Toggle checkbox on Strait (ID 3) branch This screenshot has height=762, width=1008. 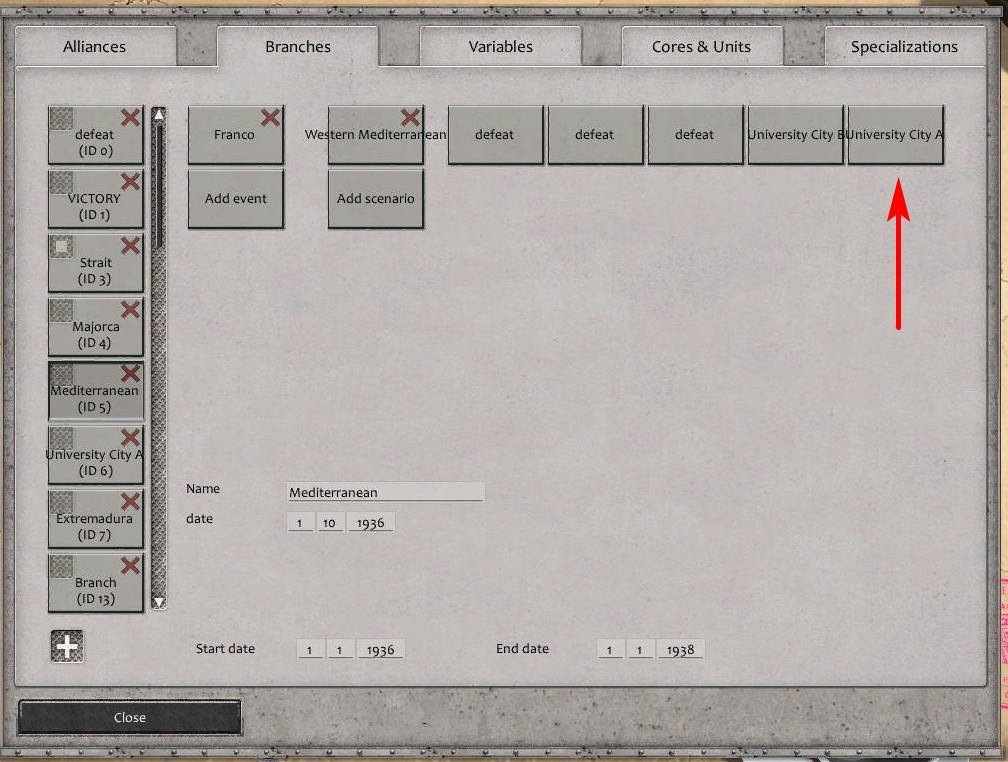tap(62, 246)
